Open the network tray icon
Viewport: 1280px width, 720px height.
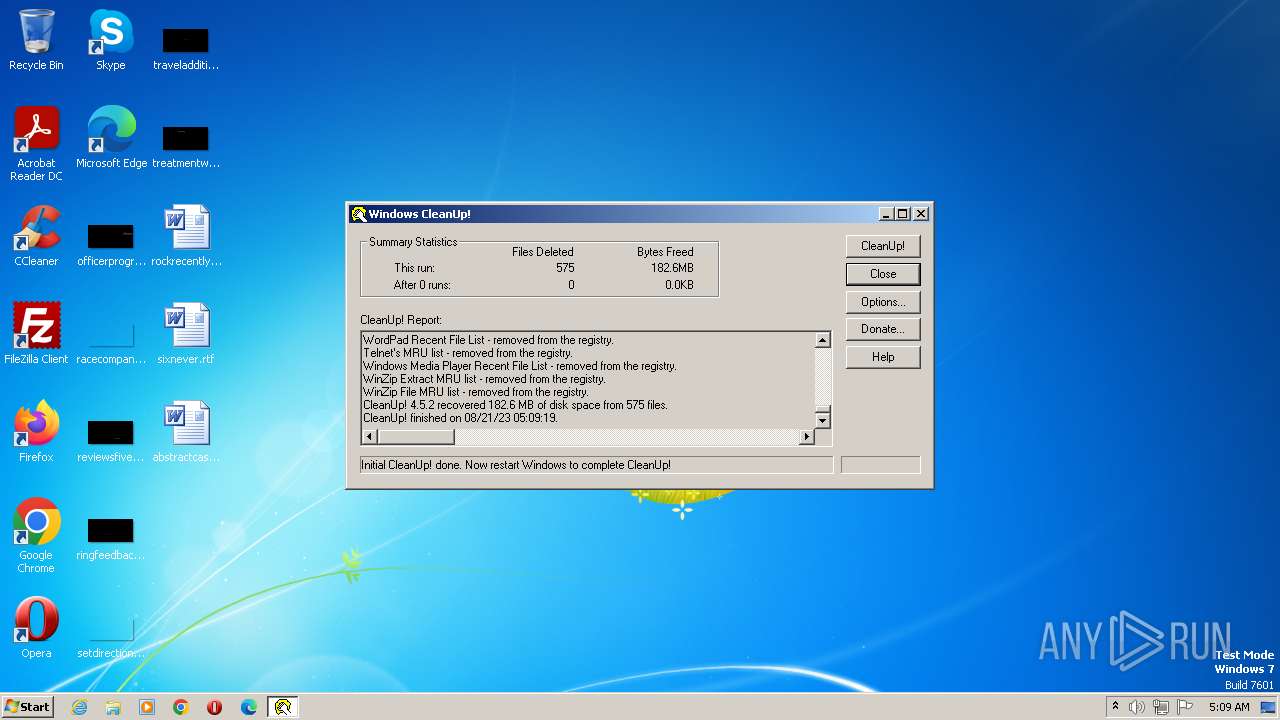click(1161, 707)
